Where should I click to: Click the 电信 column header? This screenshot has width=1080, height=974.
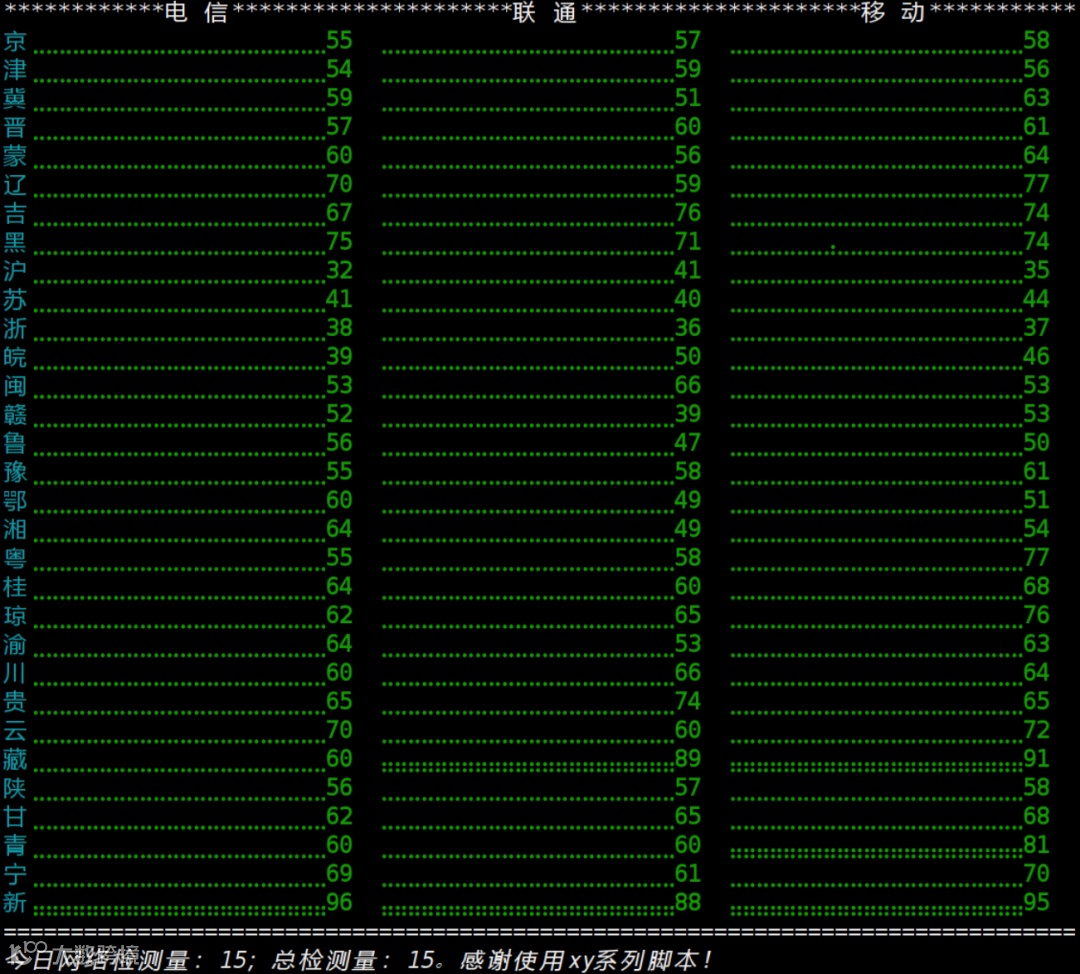(x=196, y=12)
